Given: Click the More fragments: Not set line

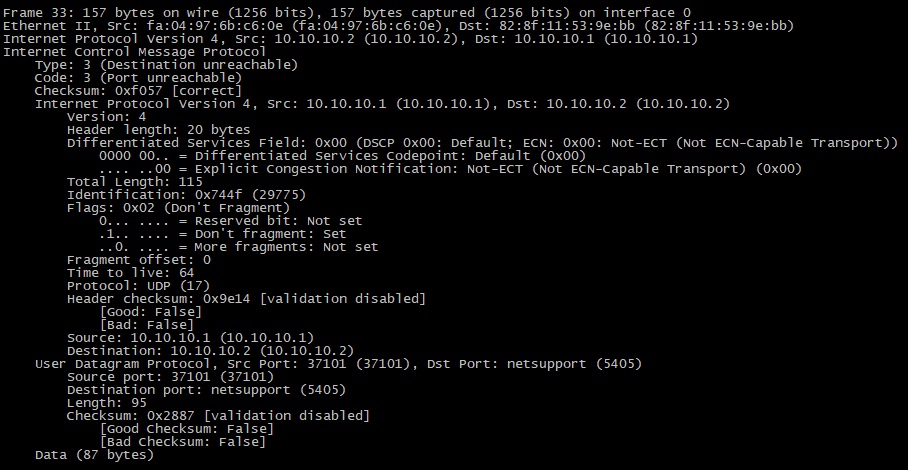Looking at the screenshot, I should (239, 246).
